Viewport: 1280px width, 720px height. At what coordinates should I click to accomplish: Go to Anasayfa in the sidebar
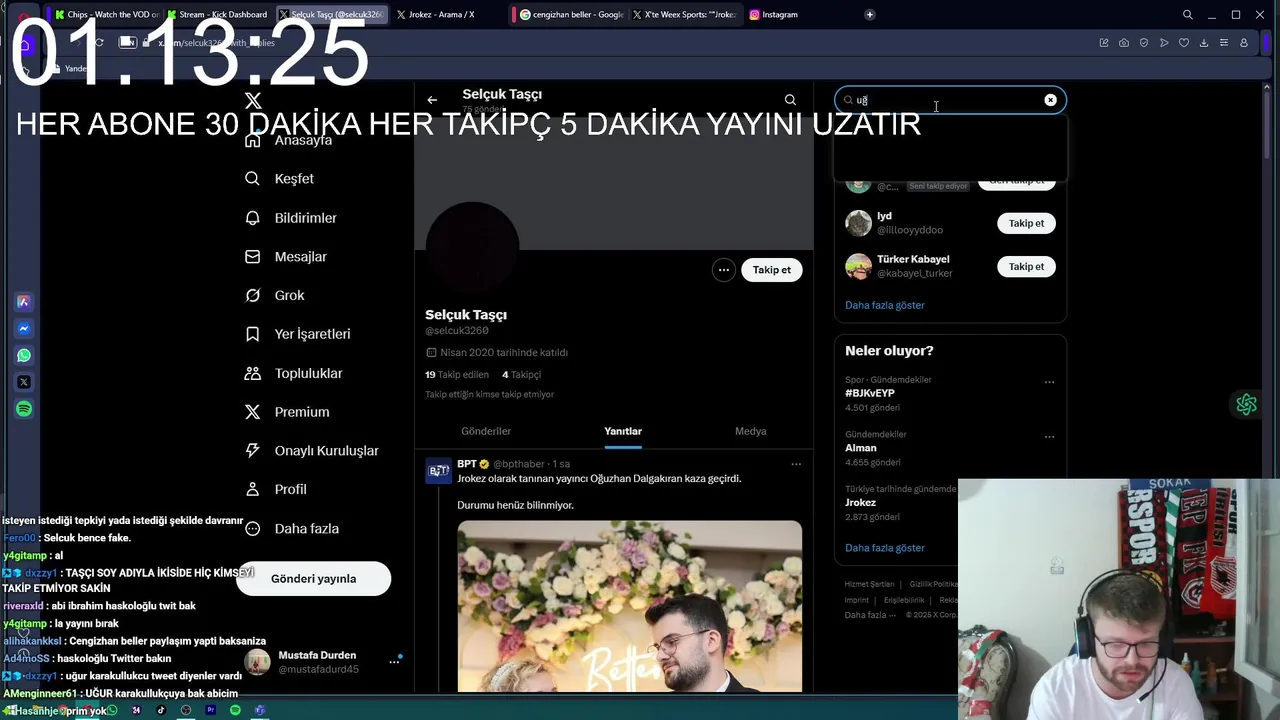(290, 140)
